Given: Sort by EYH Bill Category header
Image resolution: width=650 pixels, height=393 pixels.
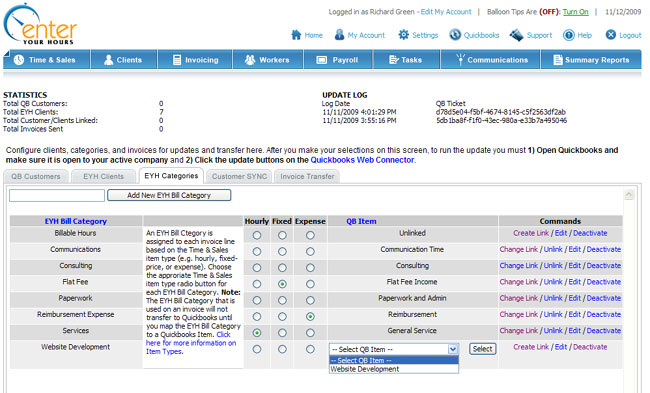Looking at the screenshot, I should click(76, 221).
